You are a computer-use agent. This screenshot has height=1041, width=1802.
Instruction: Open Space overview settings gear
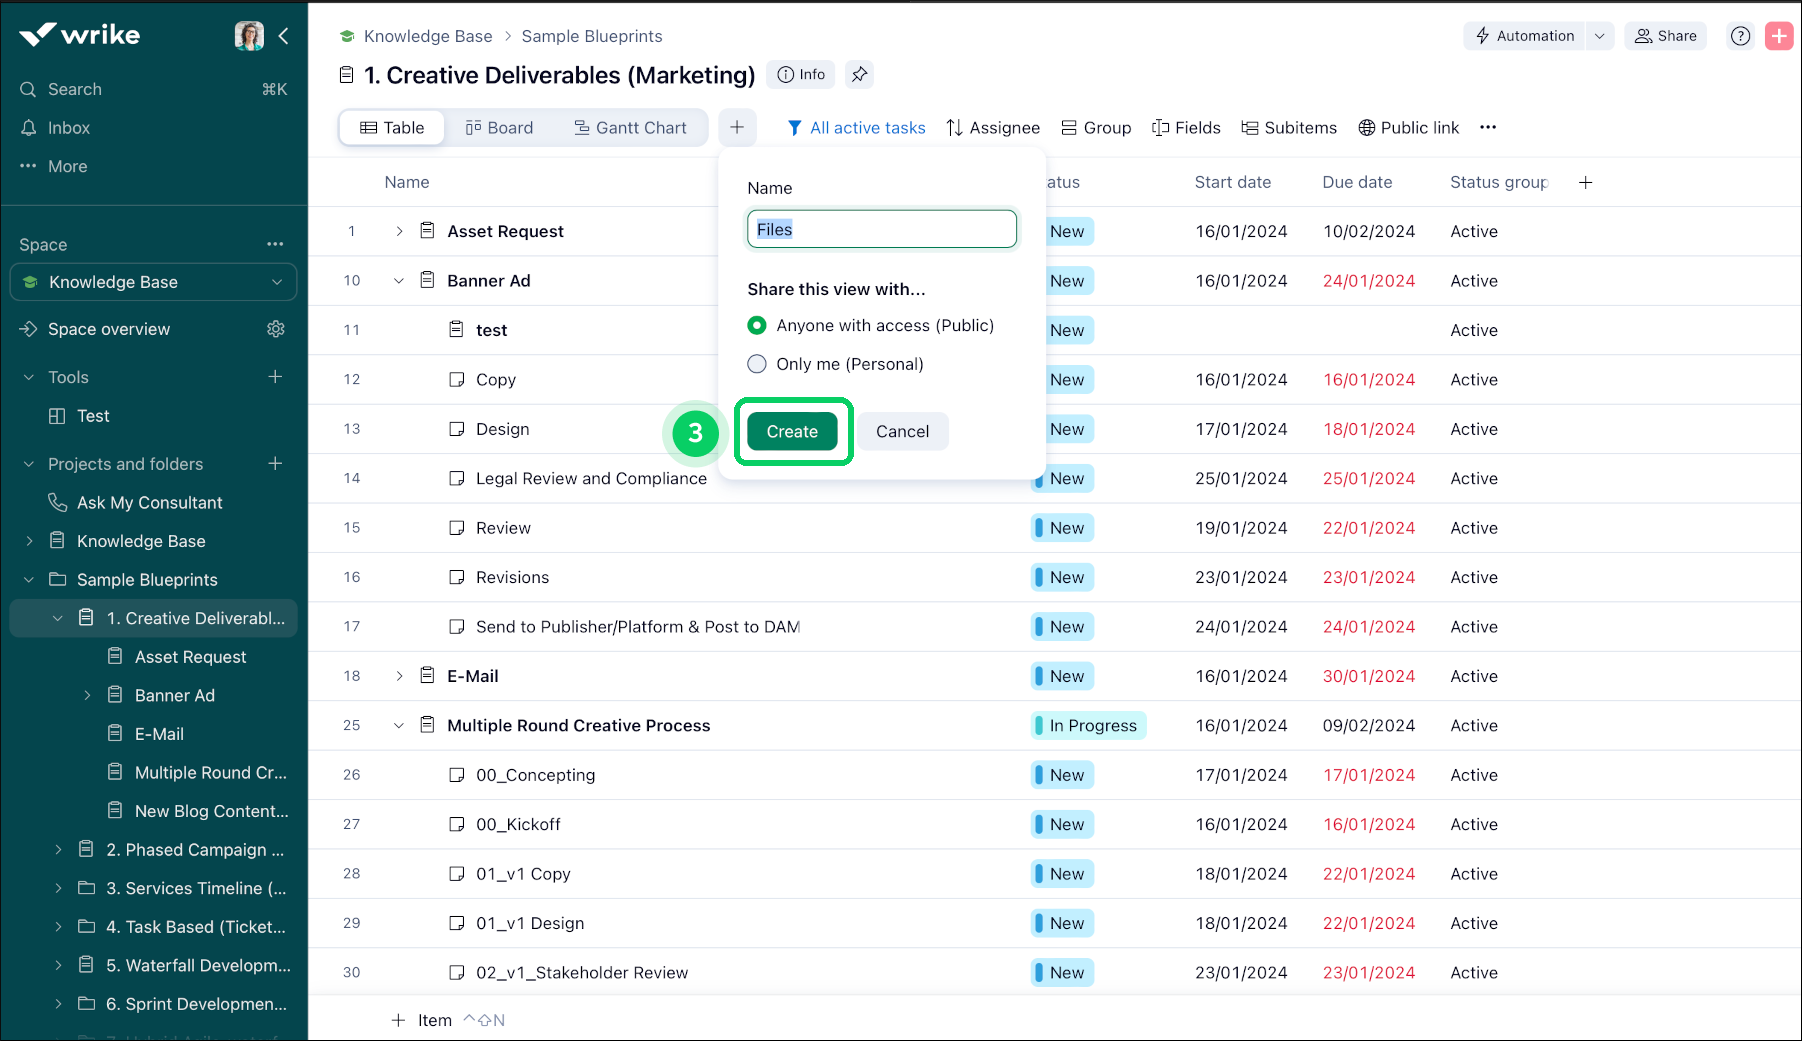[276, 329]
